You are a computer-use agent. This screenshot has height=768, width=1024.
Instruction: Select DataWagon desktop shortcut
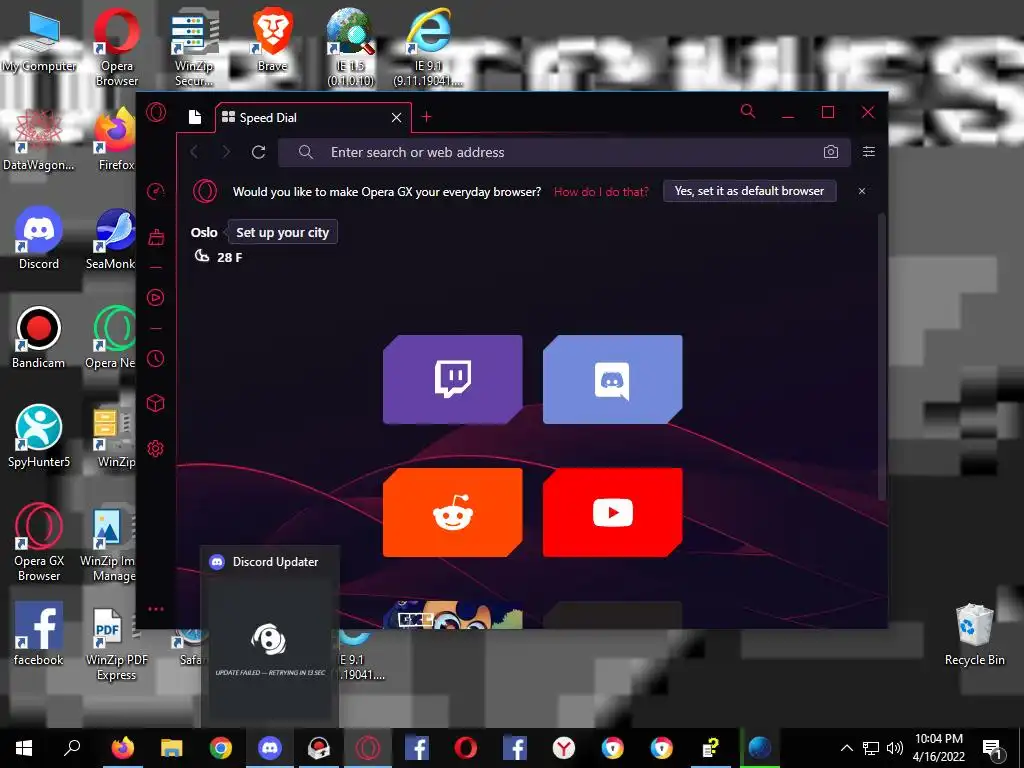[39, 141]
